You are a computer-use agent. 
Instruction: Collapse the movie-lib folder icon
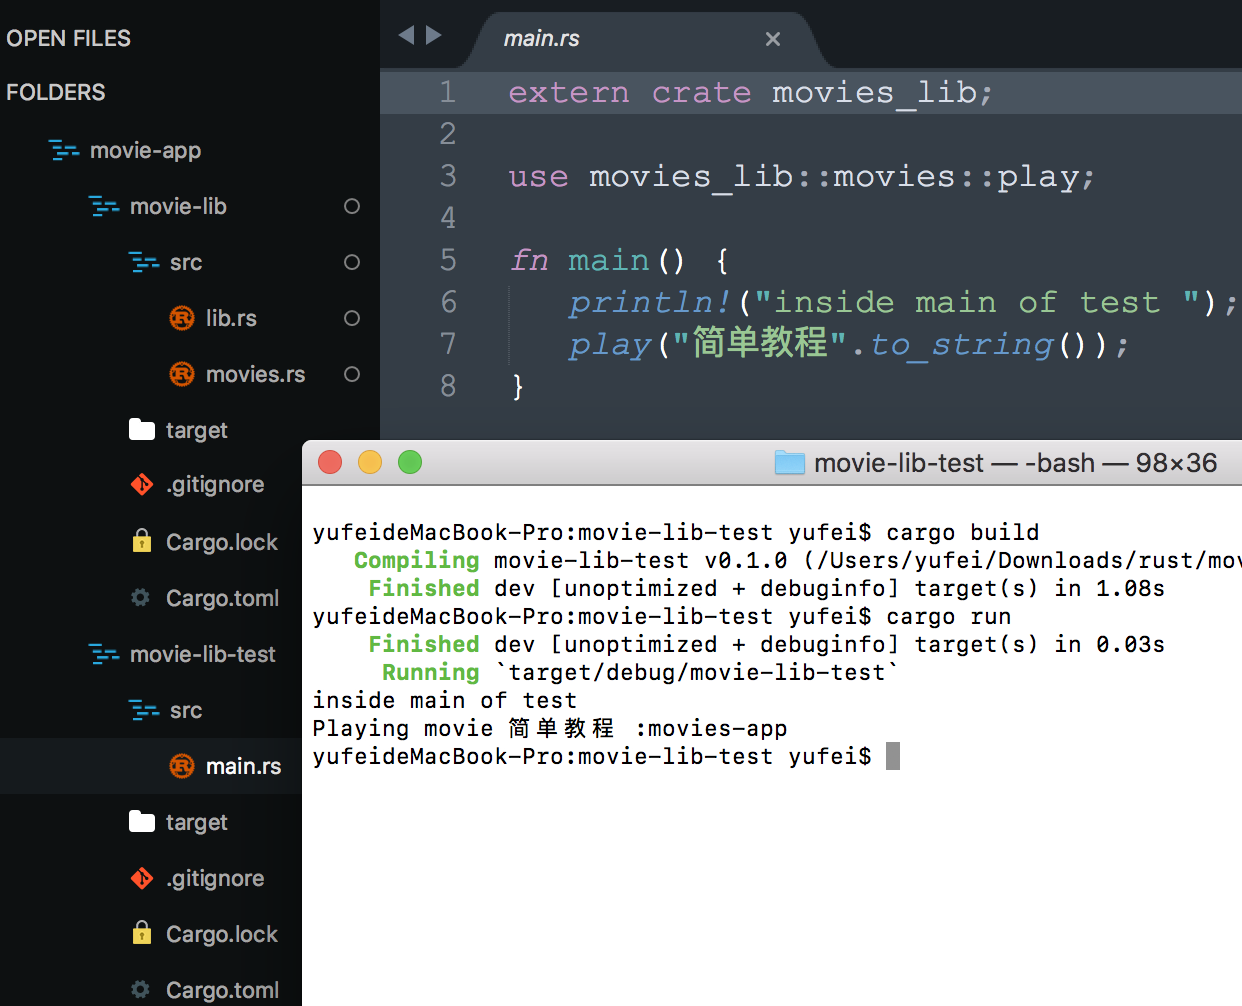click(x=104, y=207)
